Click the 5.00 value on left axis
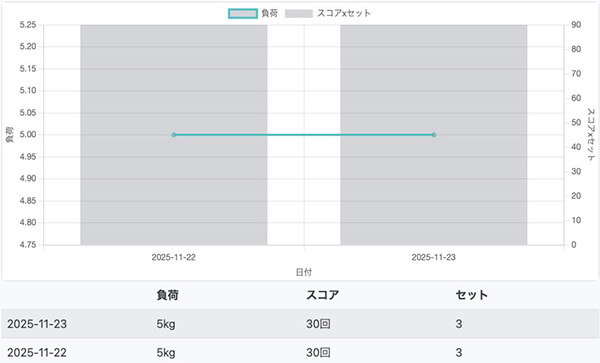The height and width of the screenshot is (363, 600). [28, 135]
